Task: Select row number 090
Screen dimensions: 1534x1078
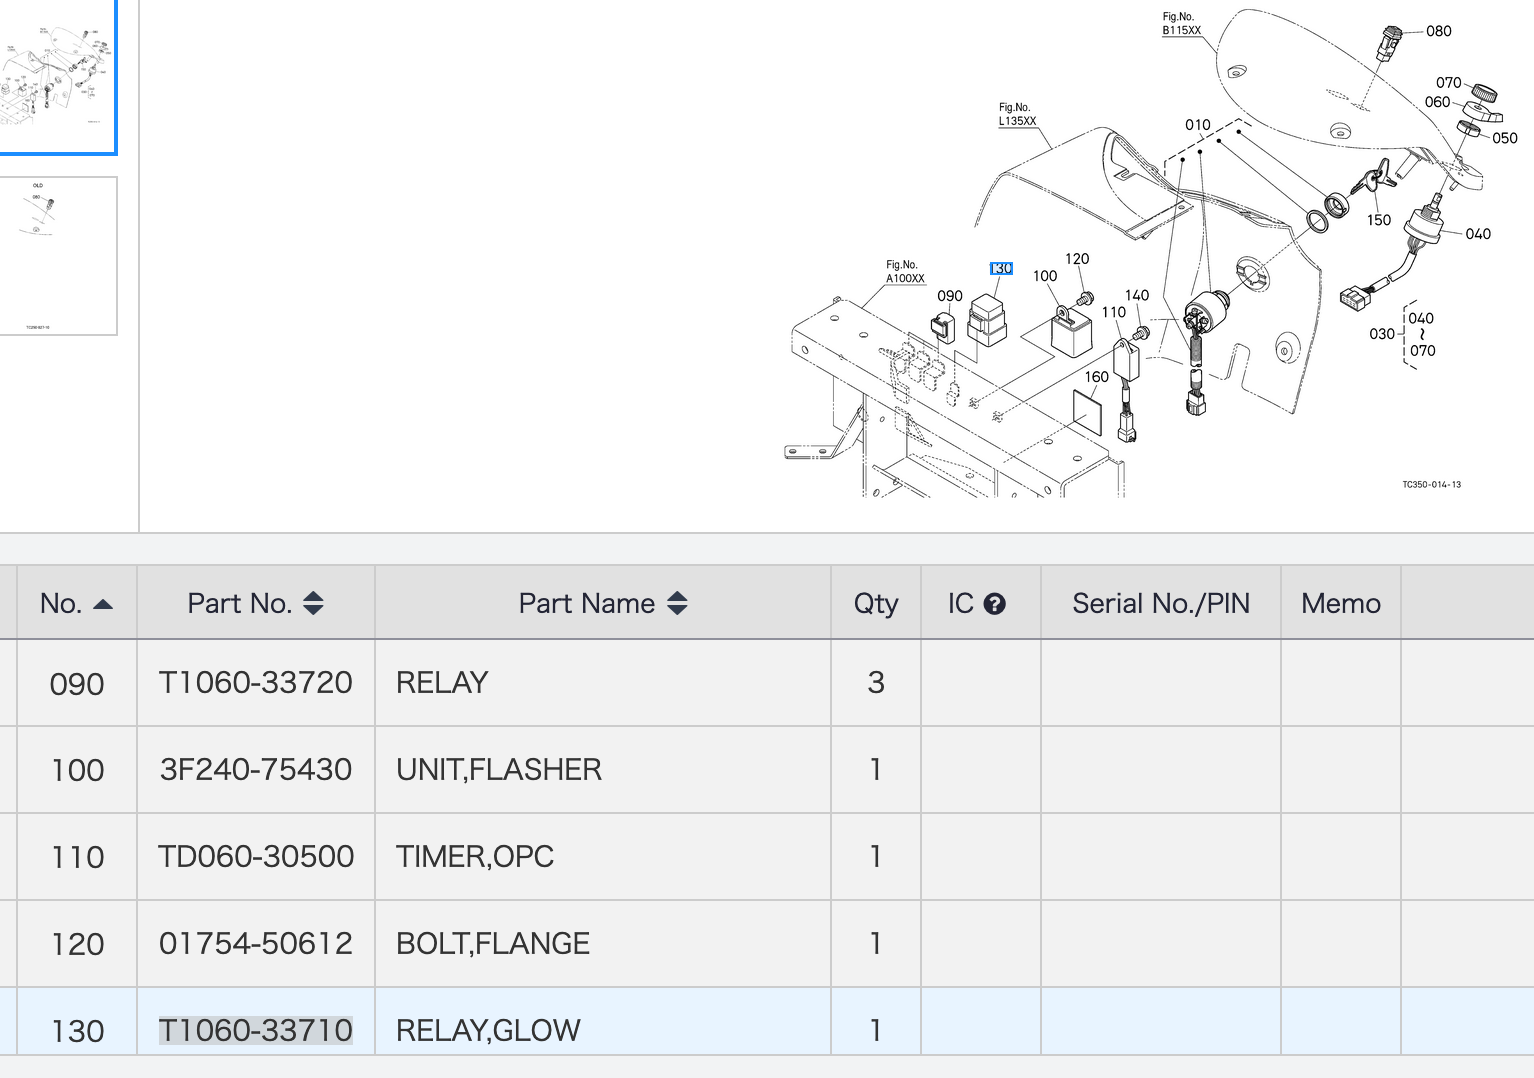Action: (77, 685)
